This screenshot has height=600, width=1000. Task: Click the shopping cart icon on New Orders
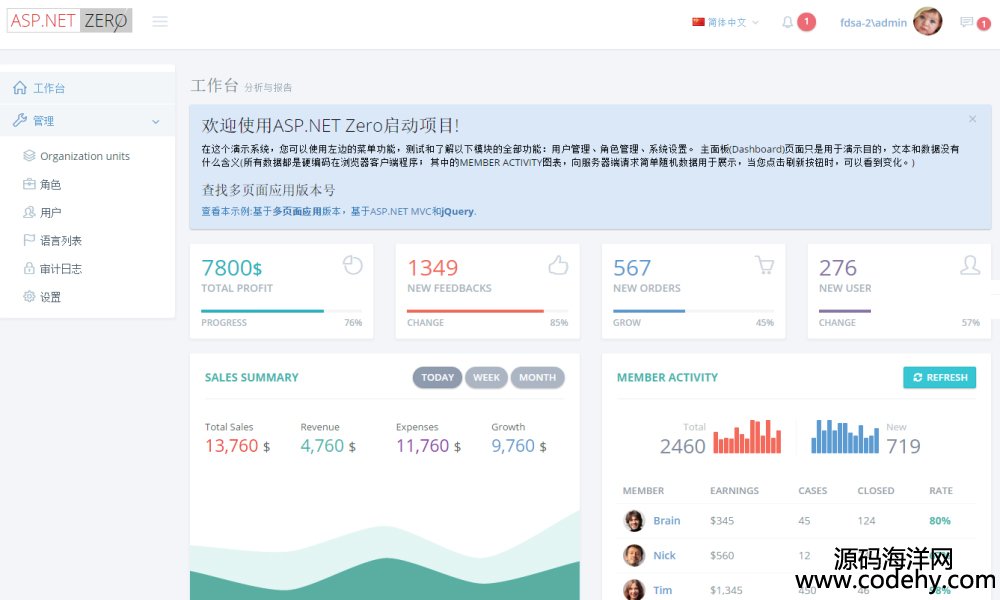pos(764,265)
